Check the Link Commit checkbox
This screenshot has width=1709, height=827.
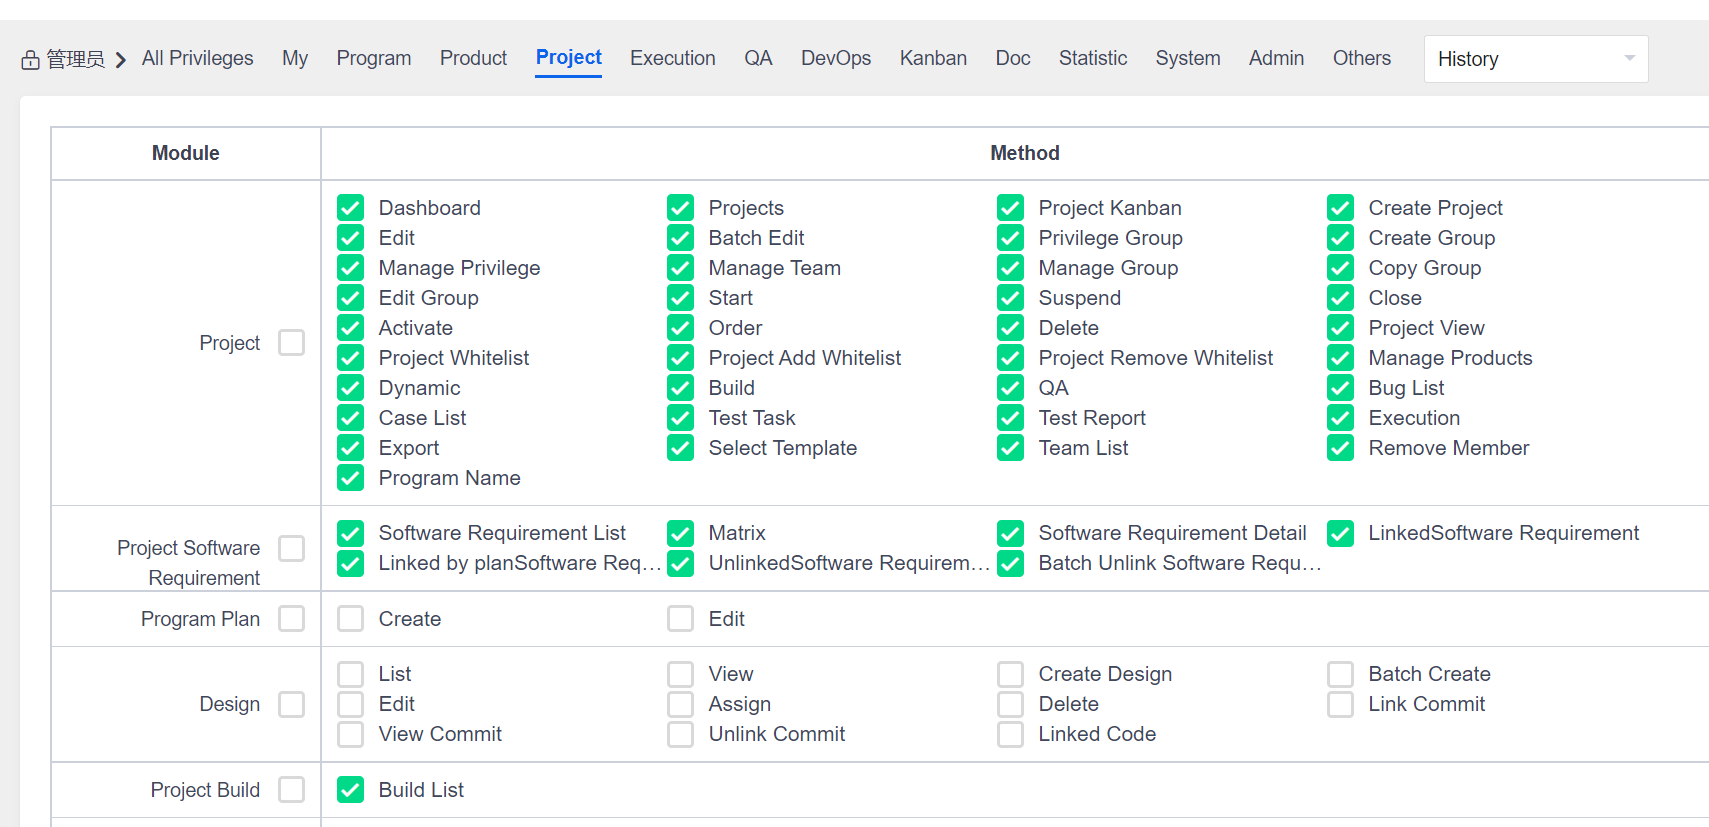[x=1340, y=704]
